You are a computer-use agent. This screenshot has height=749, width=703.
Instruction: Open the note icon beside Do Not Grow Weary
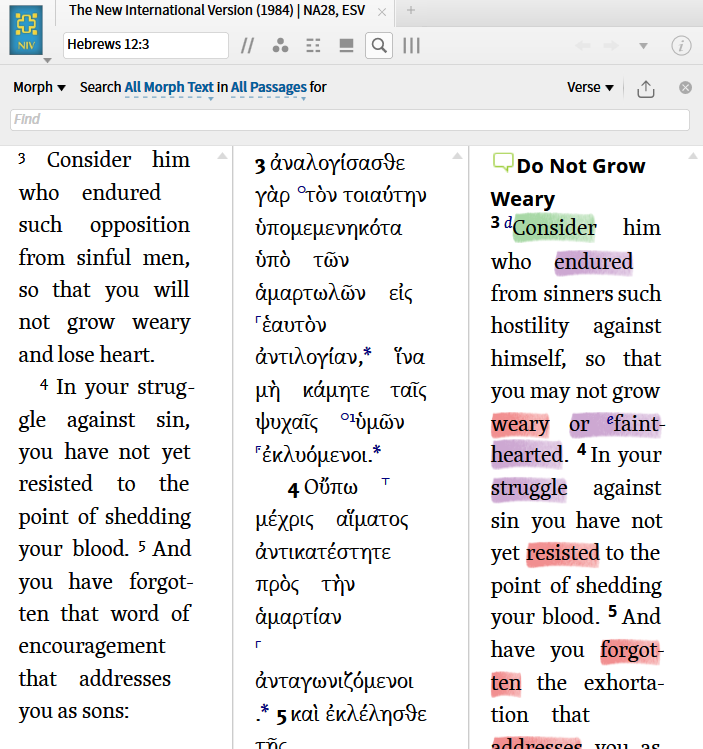(x=503, y=162)
